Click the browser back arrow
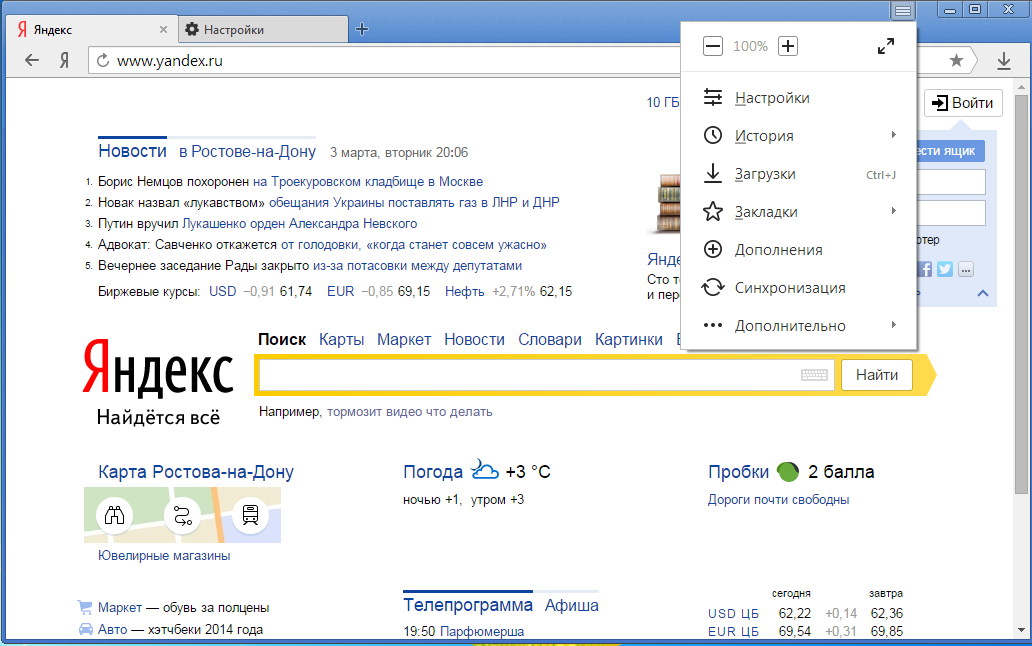1032x646 pixels. point(32,61)
